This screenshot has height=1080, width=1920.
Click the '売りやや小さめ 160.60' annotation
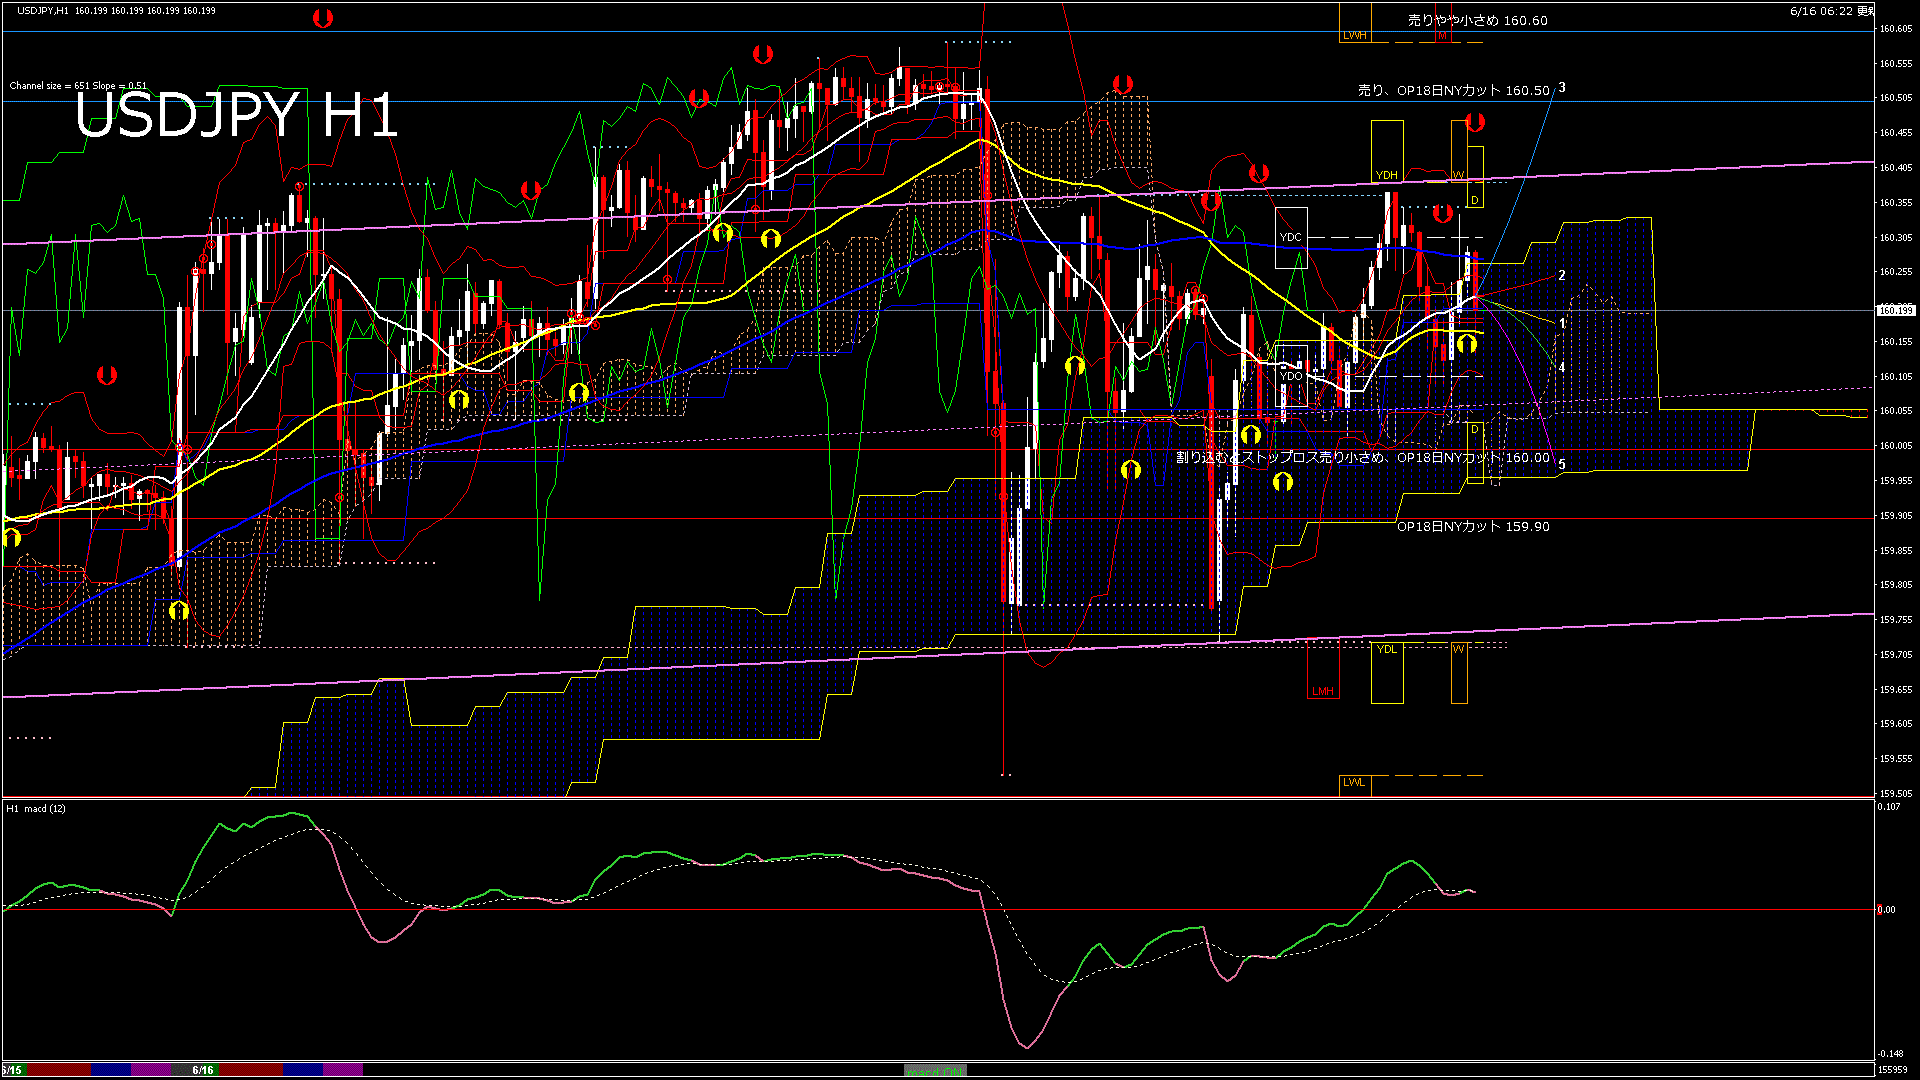click(1477, 20)
